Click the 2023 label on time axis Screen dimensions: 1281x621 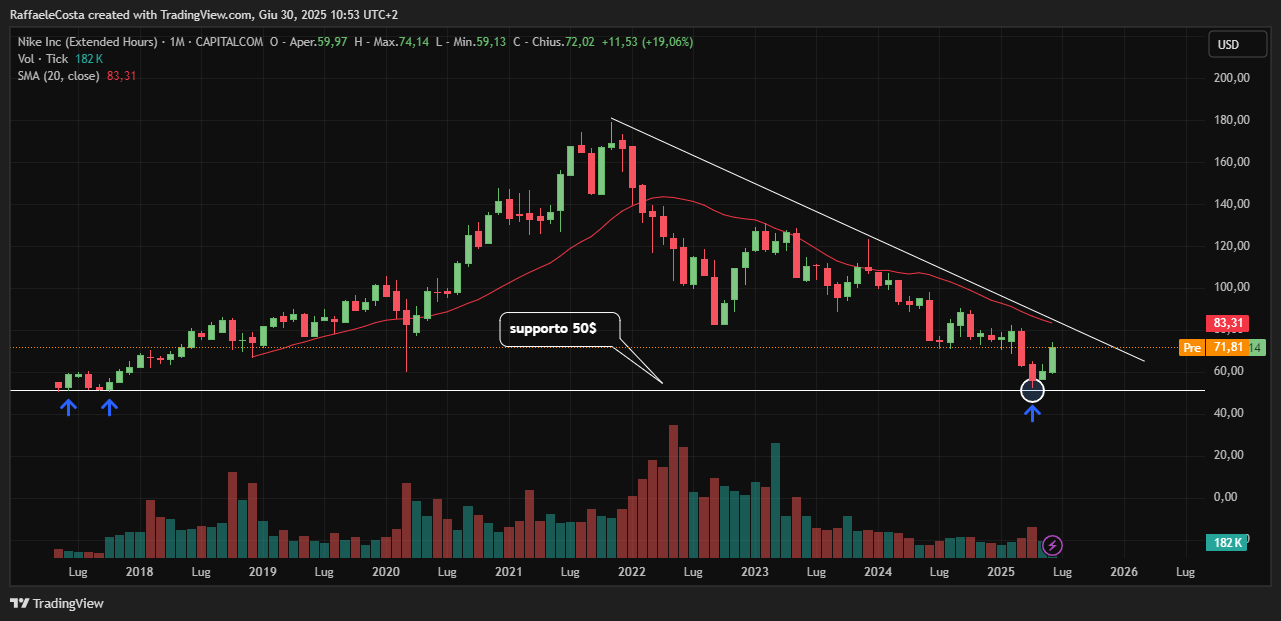point(754,572)
